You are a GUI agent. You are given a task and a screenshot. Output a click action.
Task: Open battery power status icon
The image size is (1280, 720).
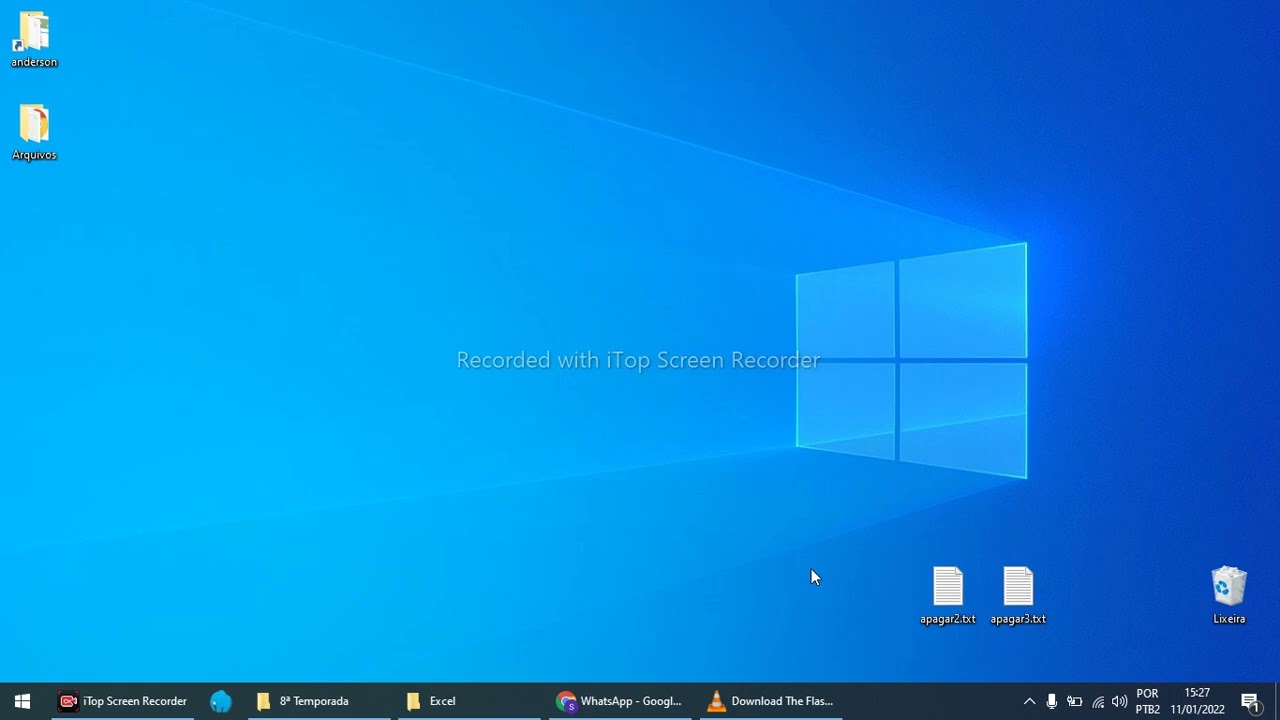click(x=1075, y=701)
